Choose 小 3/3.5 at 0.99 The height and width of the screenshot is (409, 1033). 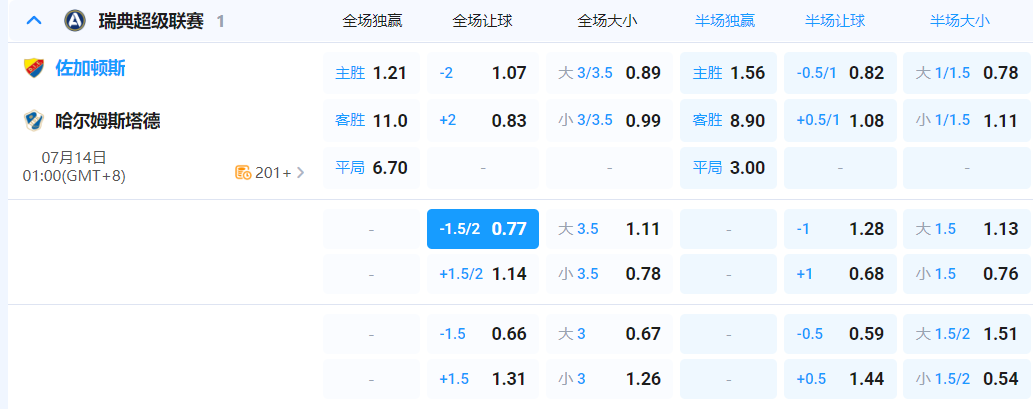tap(609, 120)
